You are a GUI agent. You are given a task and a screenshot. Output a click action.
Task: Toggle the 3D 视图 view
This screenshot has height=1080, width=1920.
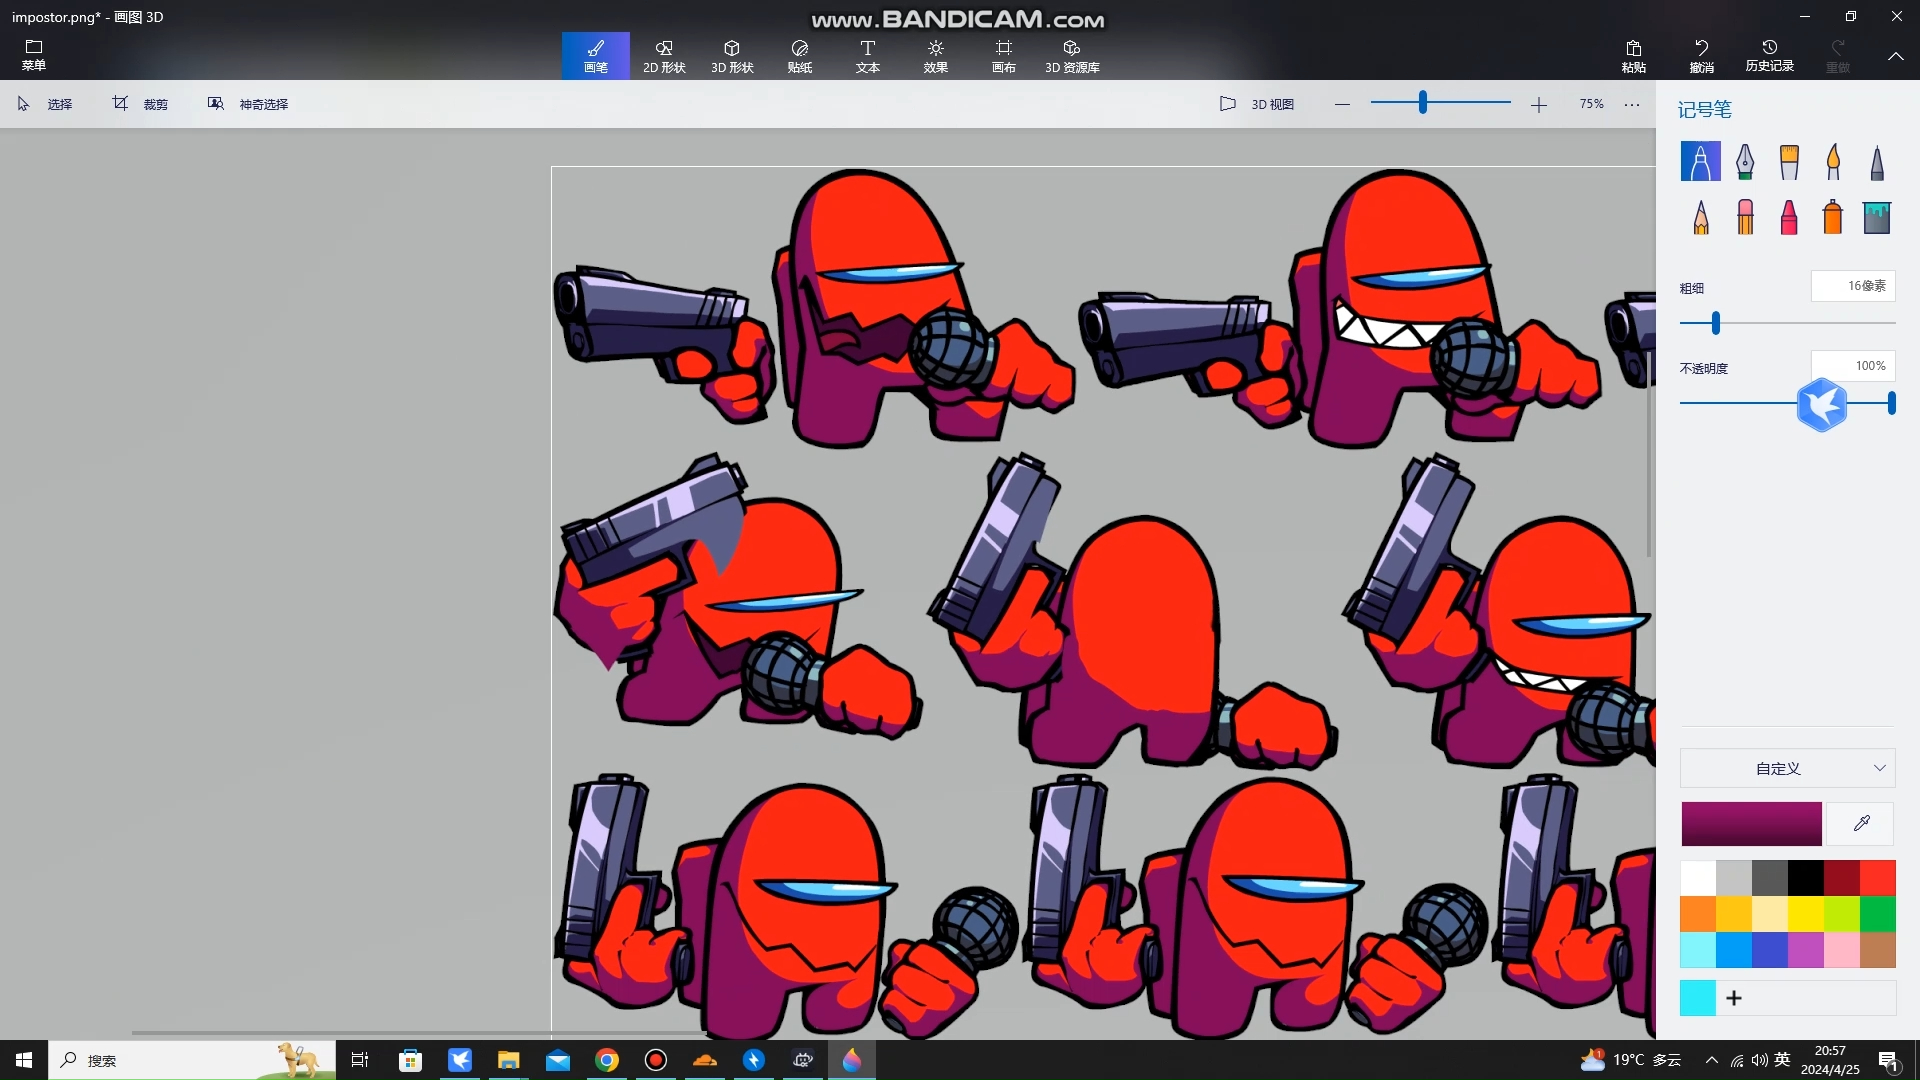(x=1257, y=104)
